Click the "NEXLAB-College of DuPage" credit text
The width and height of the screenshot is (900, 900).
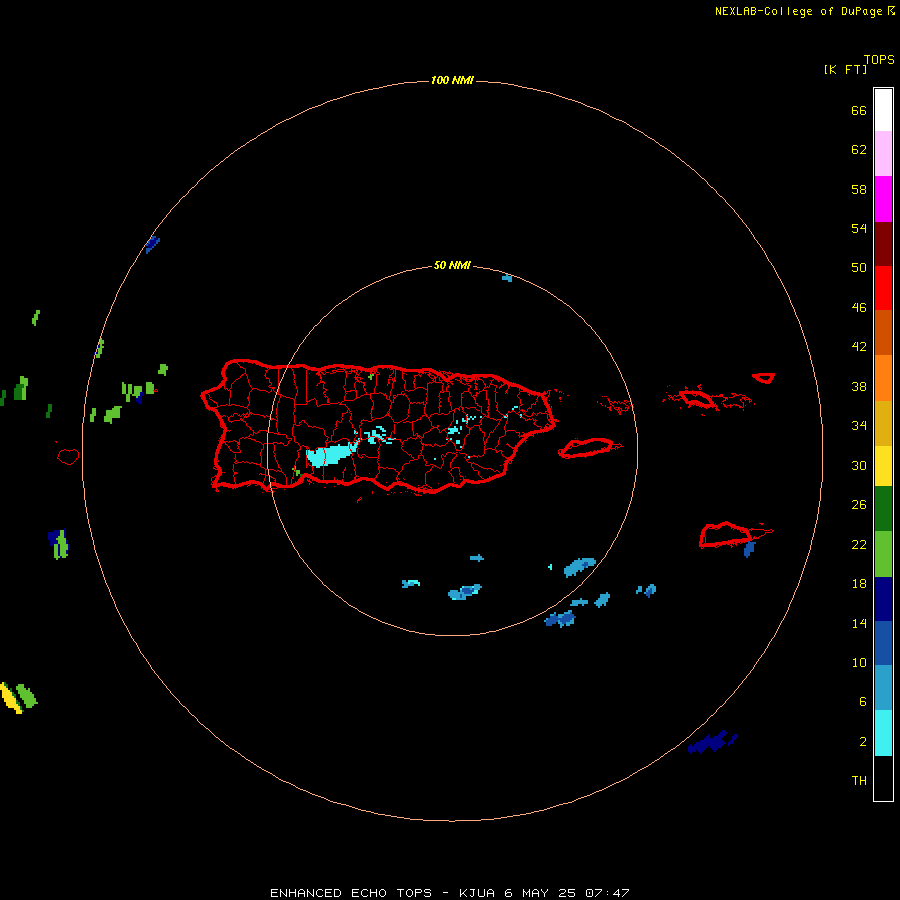(x=798, y=11)
